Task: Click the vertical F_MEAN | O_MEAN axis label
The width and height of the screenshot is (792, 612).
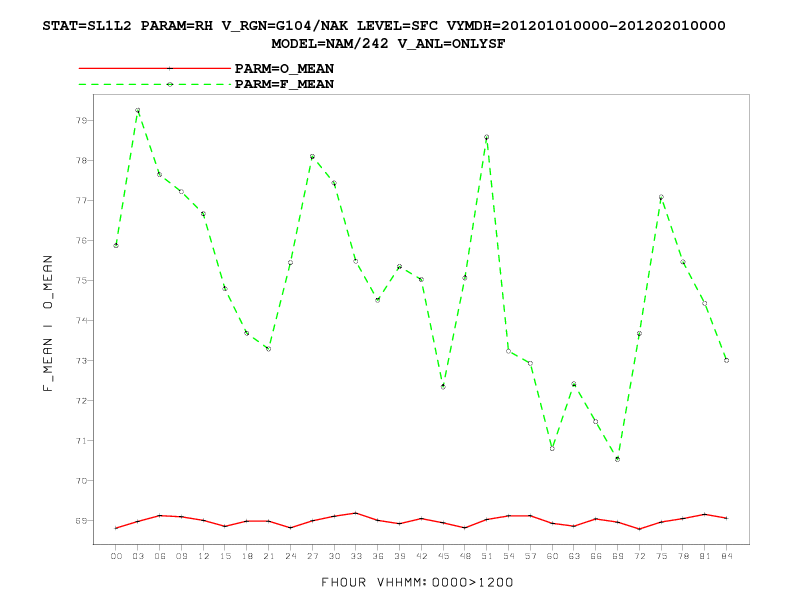Action: [x=47, y=324]
